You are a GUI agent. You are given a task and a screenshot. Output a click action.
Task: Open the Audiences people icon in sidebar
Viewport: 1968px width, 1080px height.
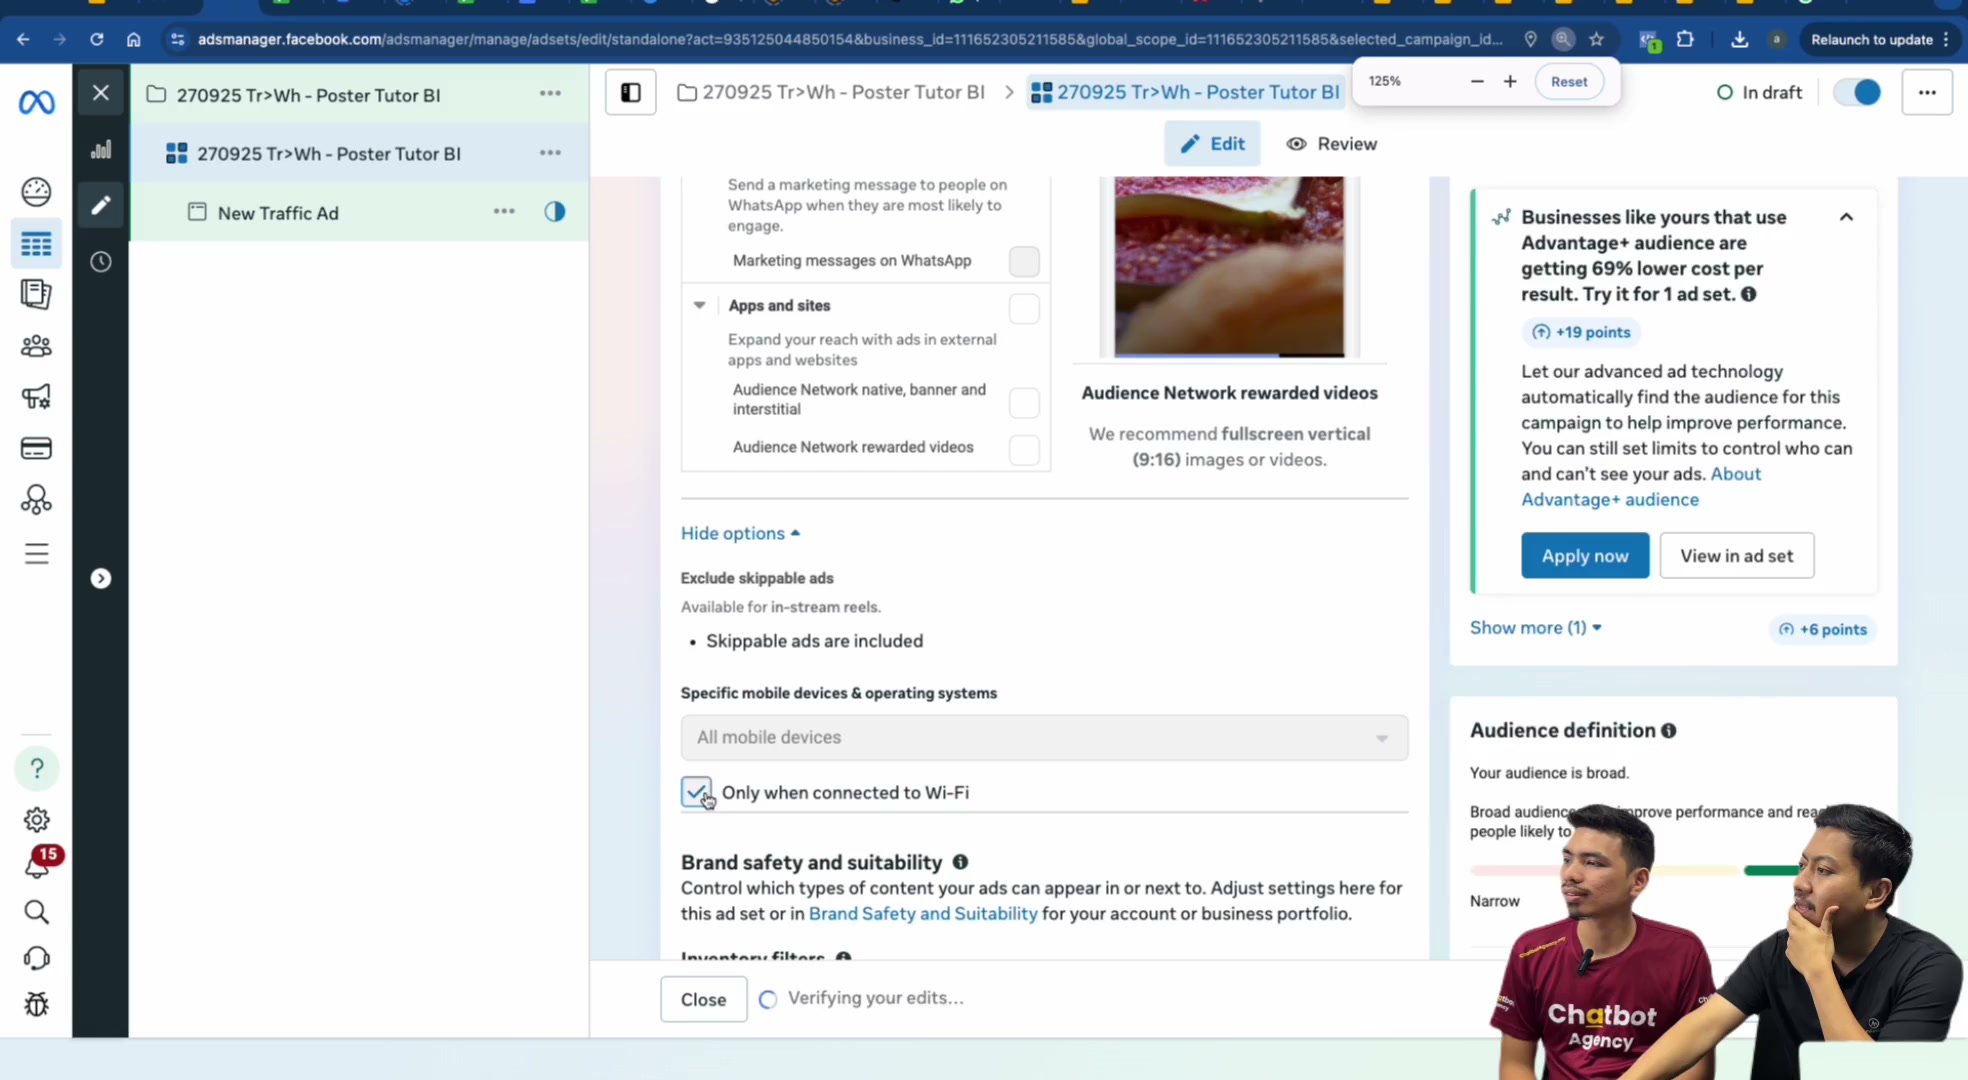click(36, 346)
